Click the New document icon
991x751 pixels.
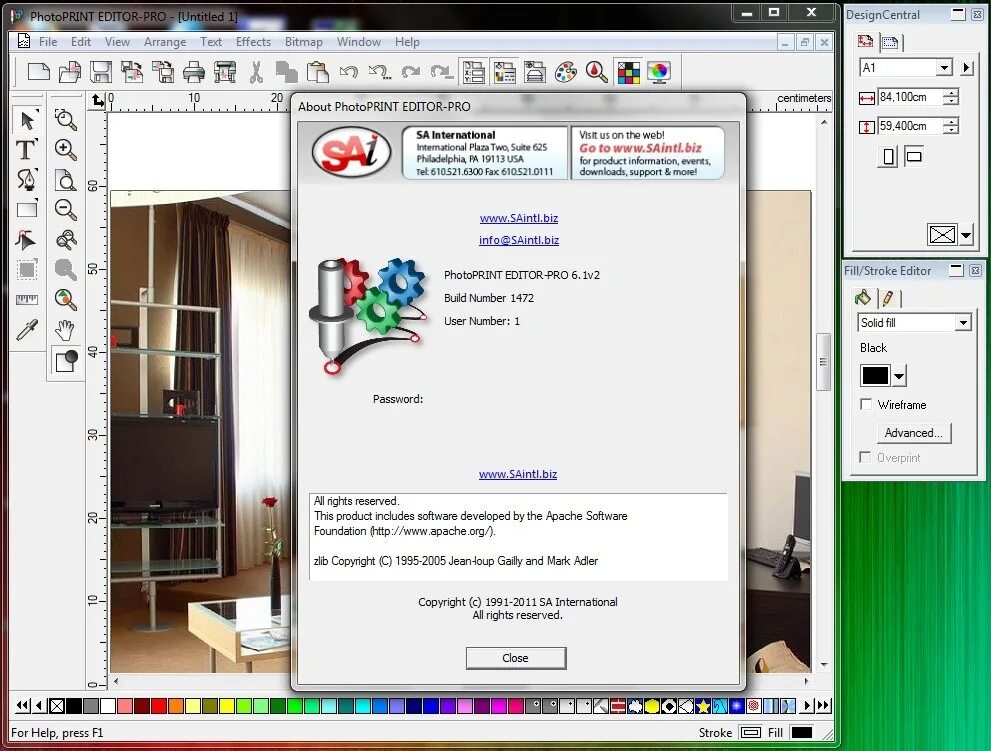pos(39,72)
